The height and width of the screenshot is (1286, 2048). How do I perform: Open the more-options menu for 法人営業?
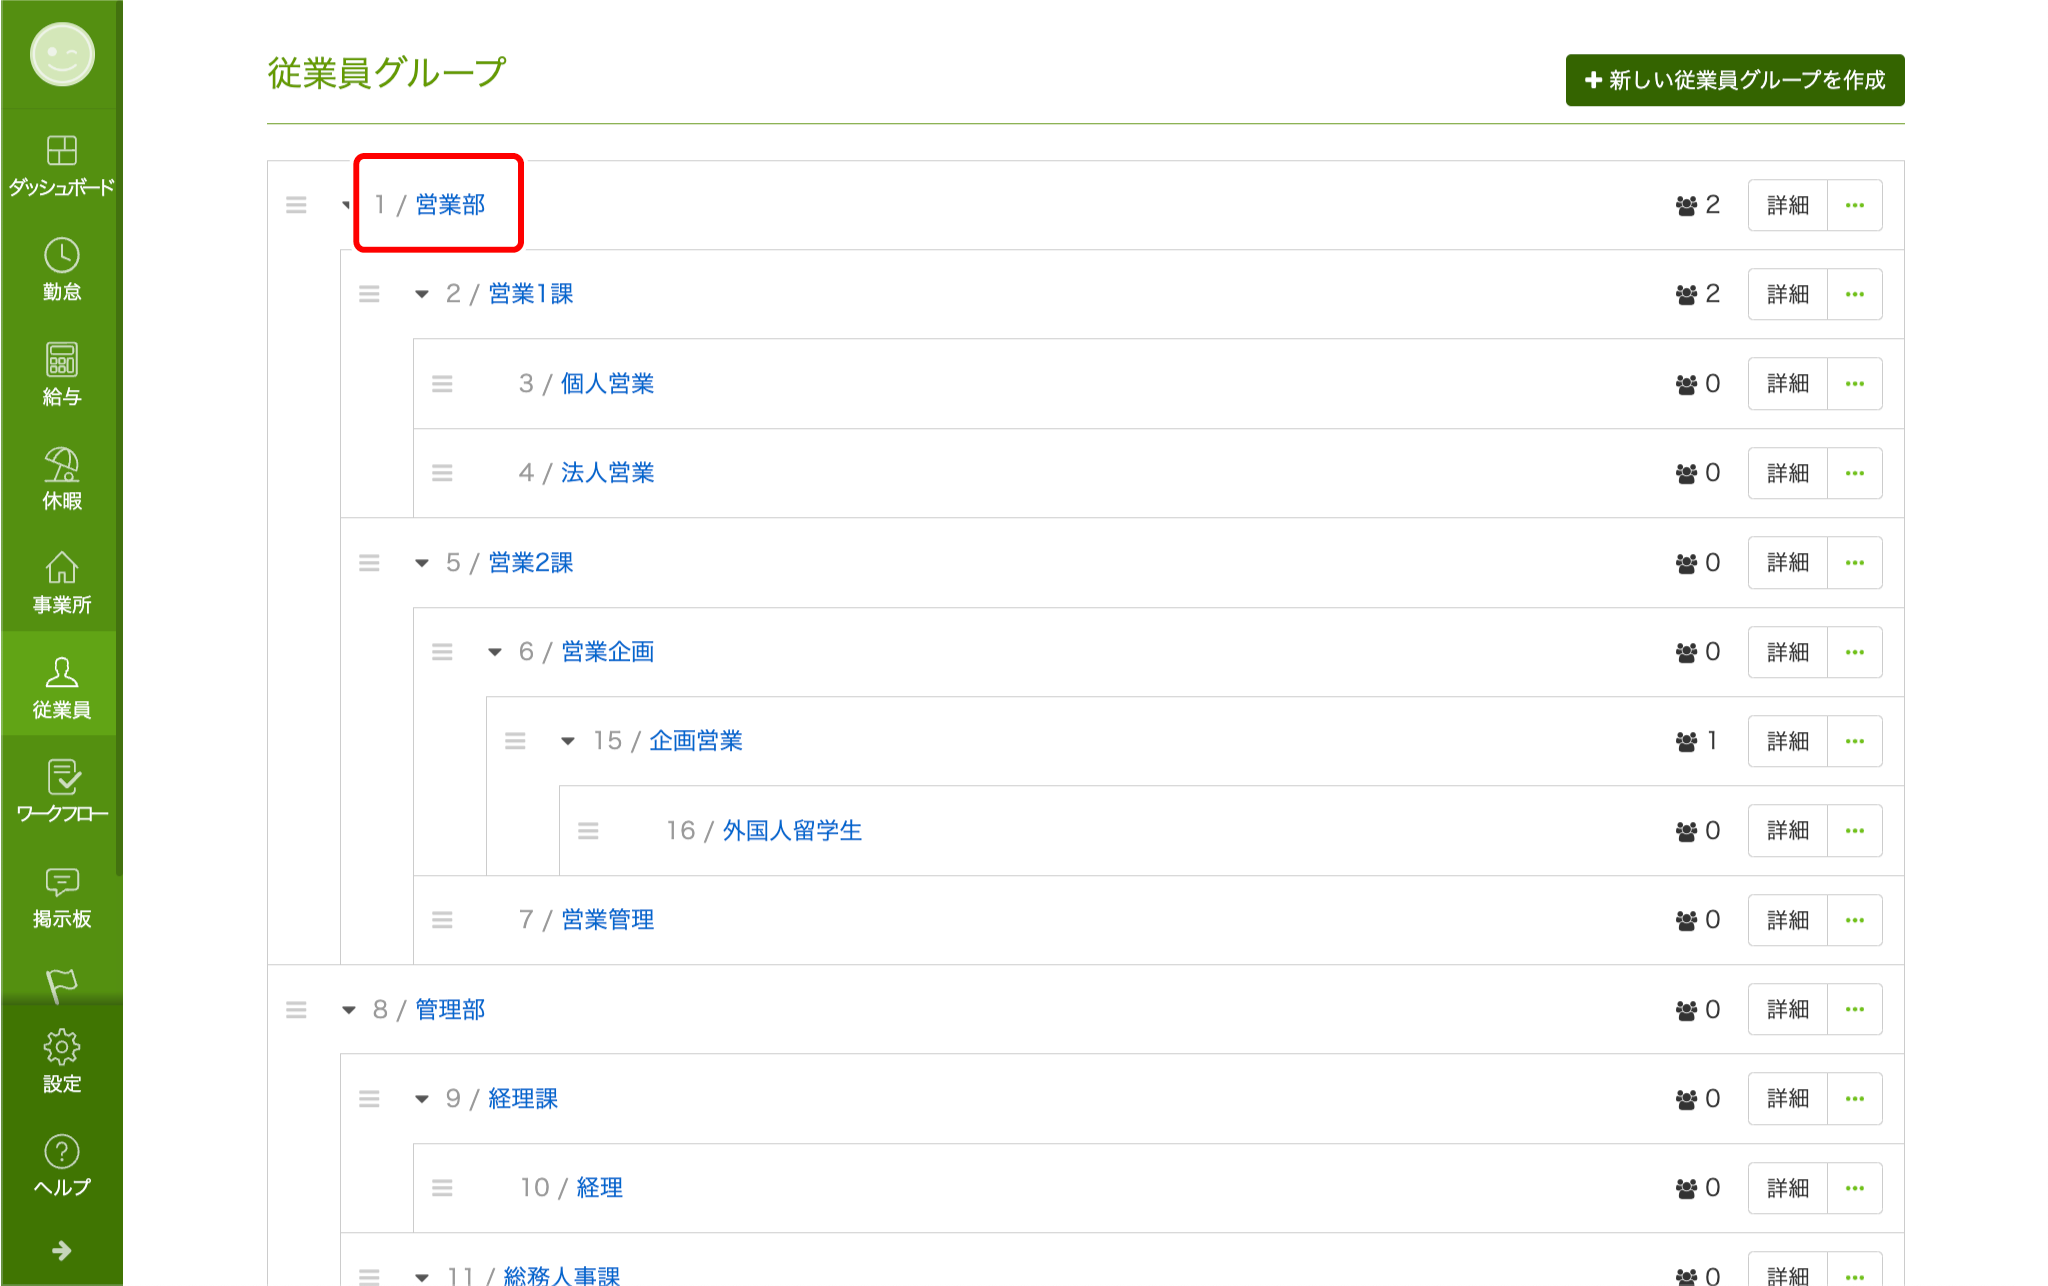tap(1855, 473)
